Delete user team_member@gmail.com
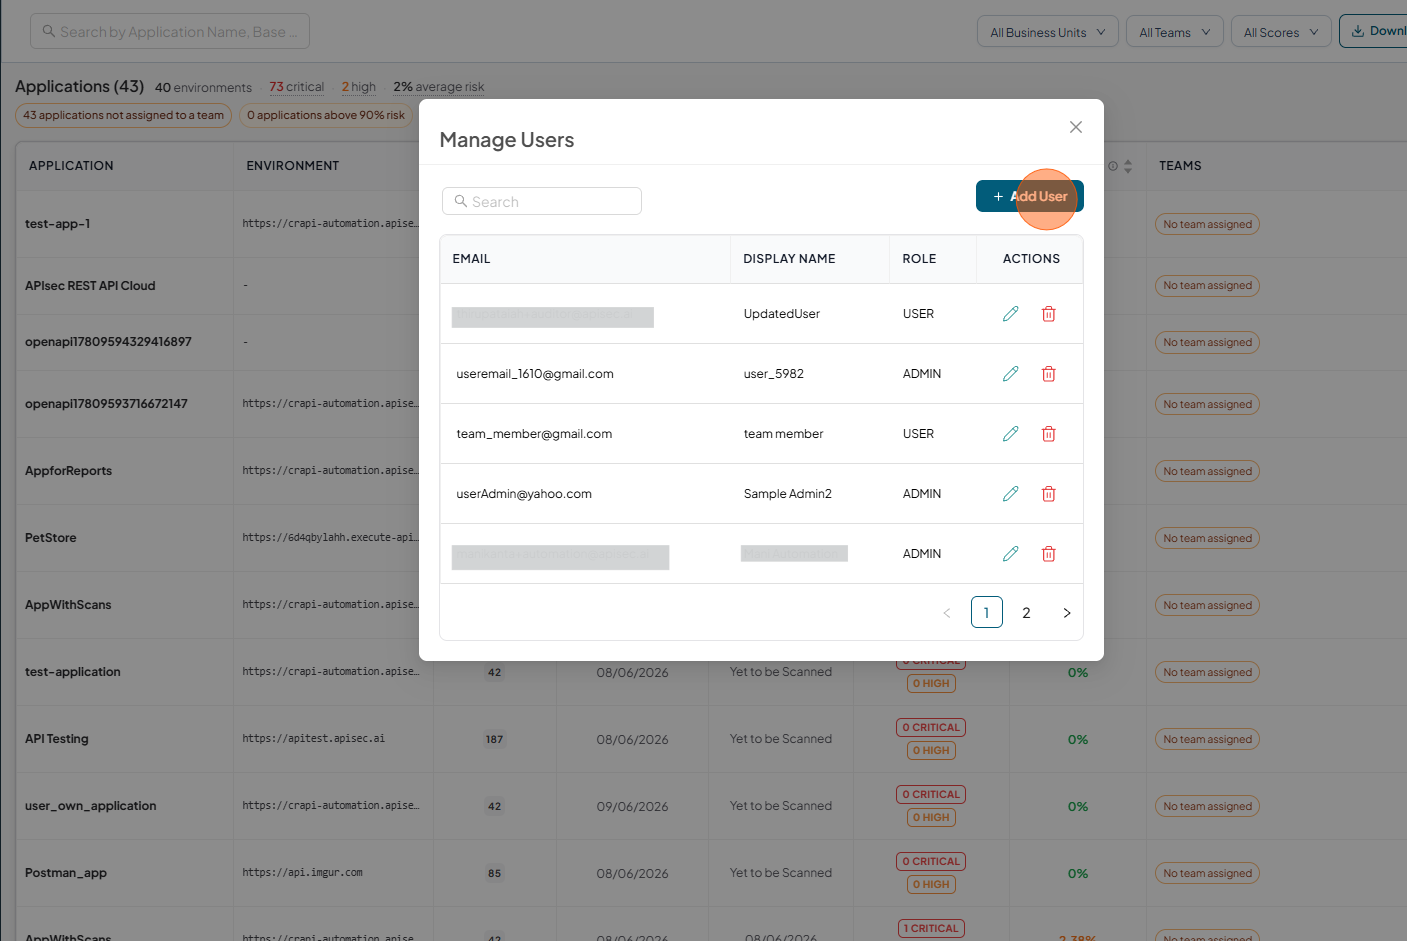This screenshot has height=941, width=1407. [1049, 434]
